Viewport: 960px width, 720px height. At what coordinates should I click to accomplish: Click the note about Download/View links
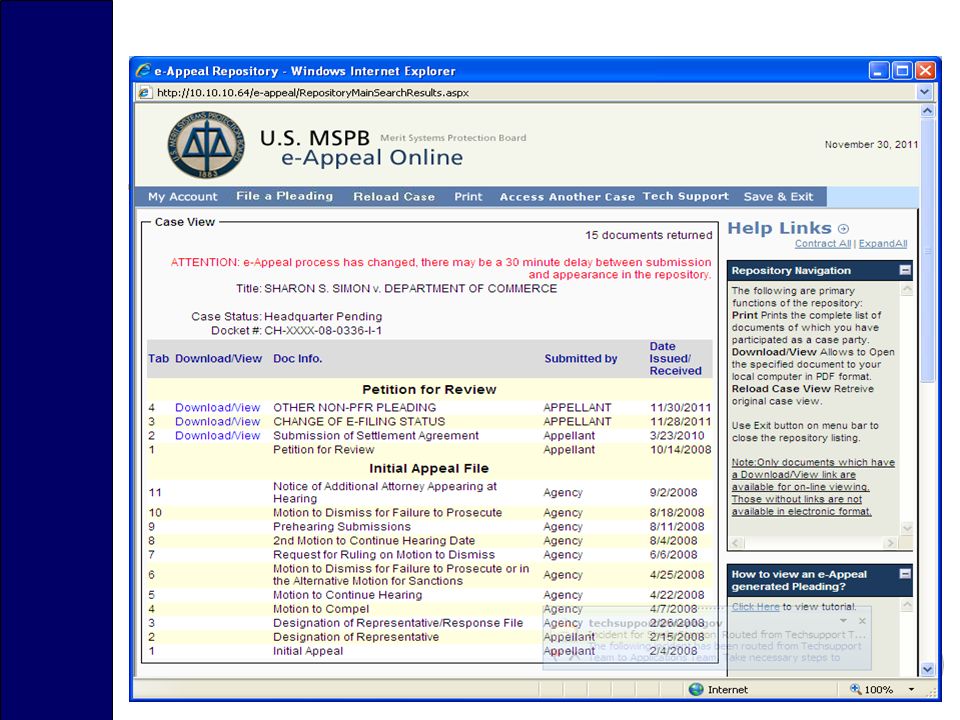coord(812,487)
